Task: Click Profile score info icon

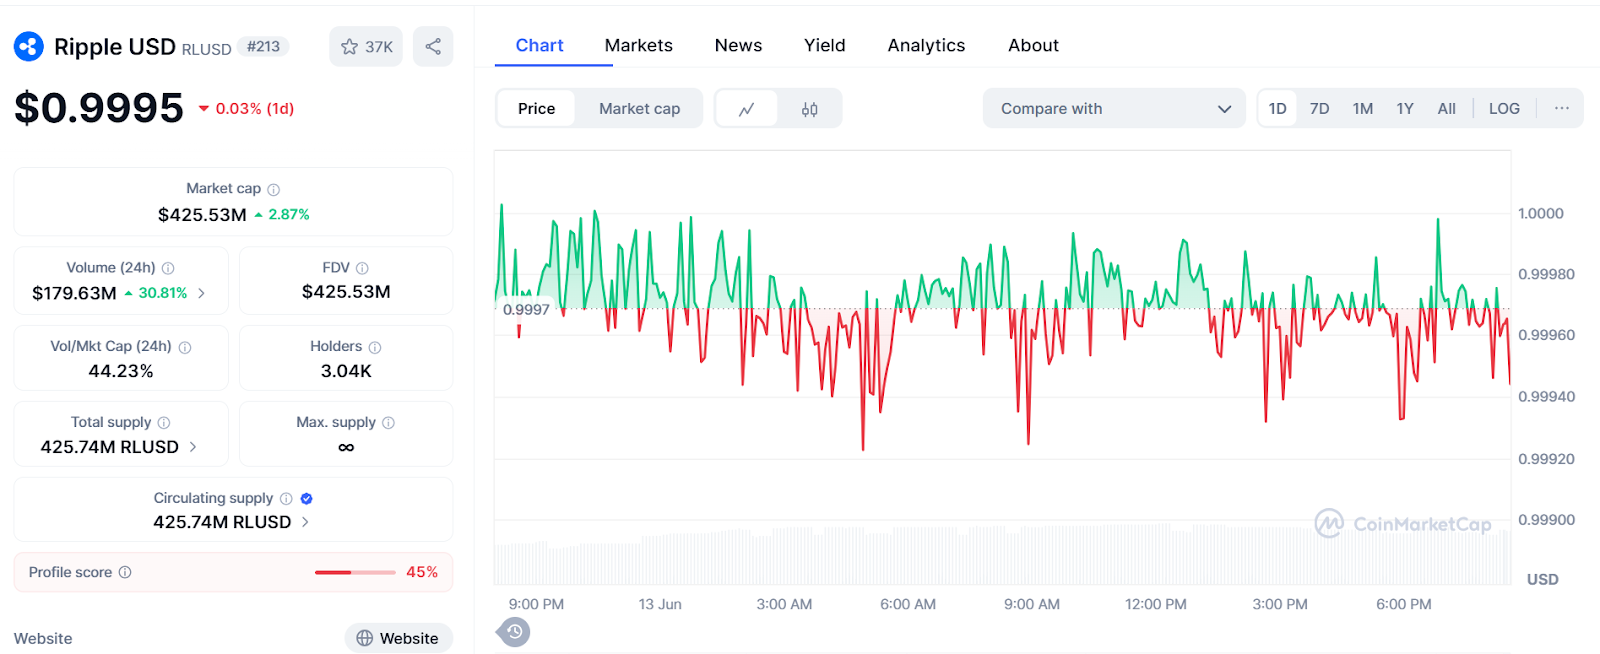Action: (x=125, y=572)
